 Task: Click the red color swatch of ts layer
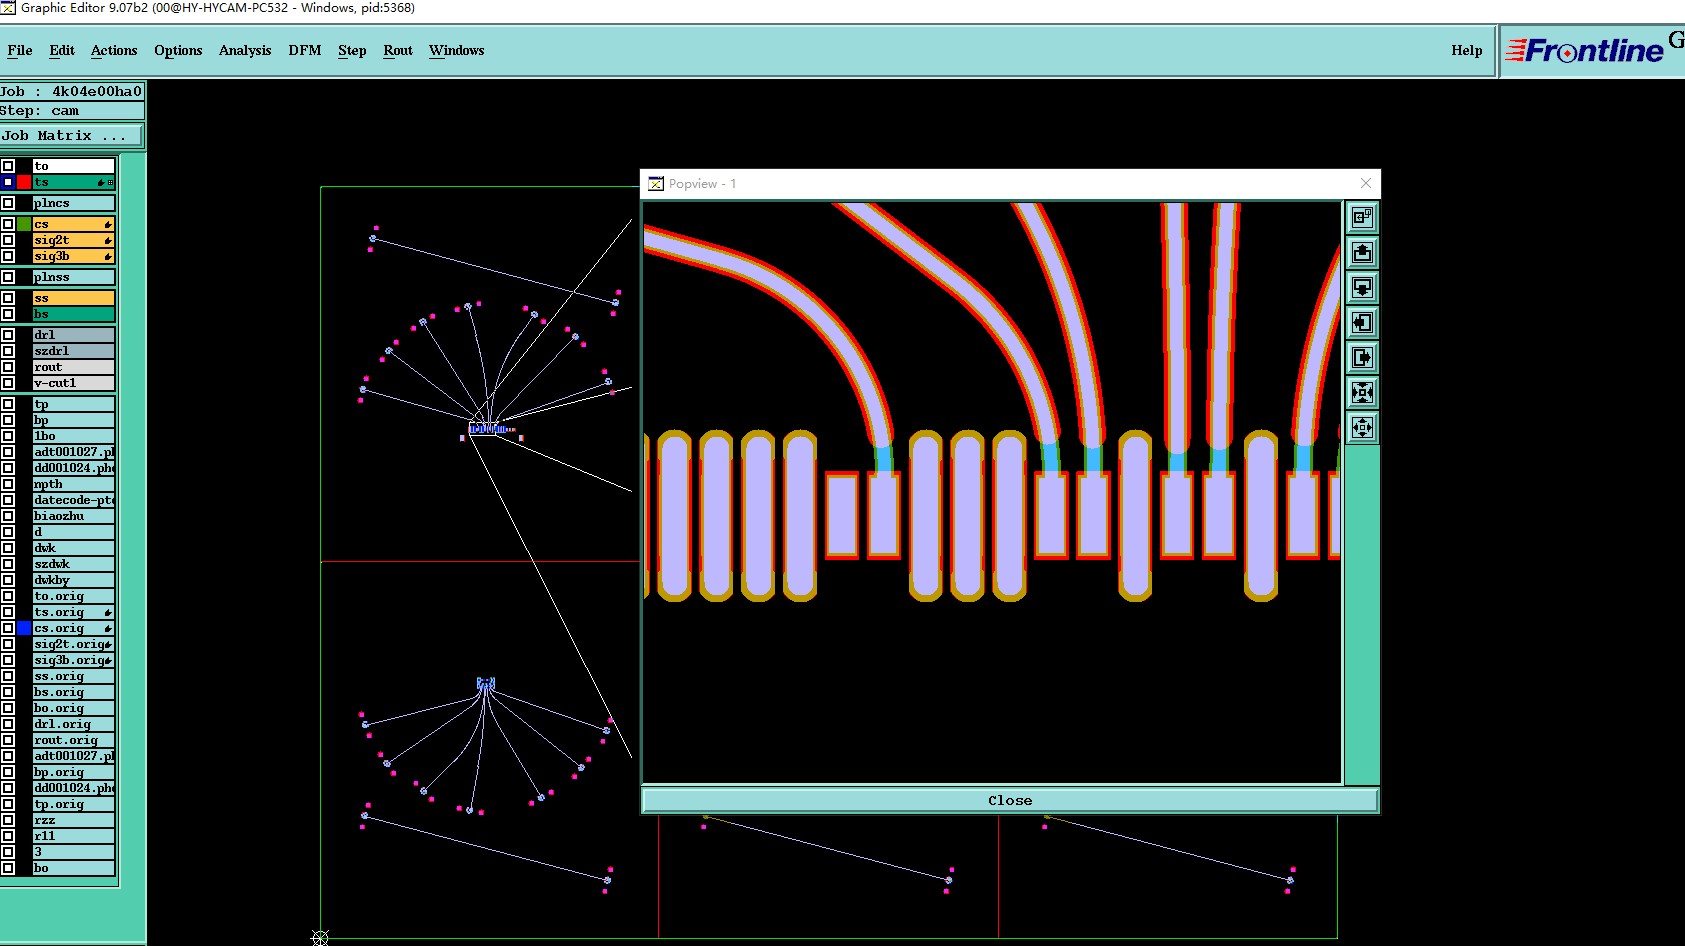[x=24, y=182]
